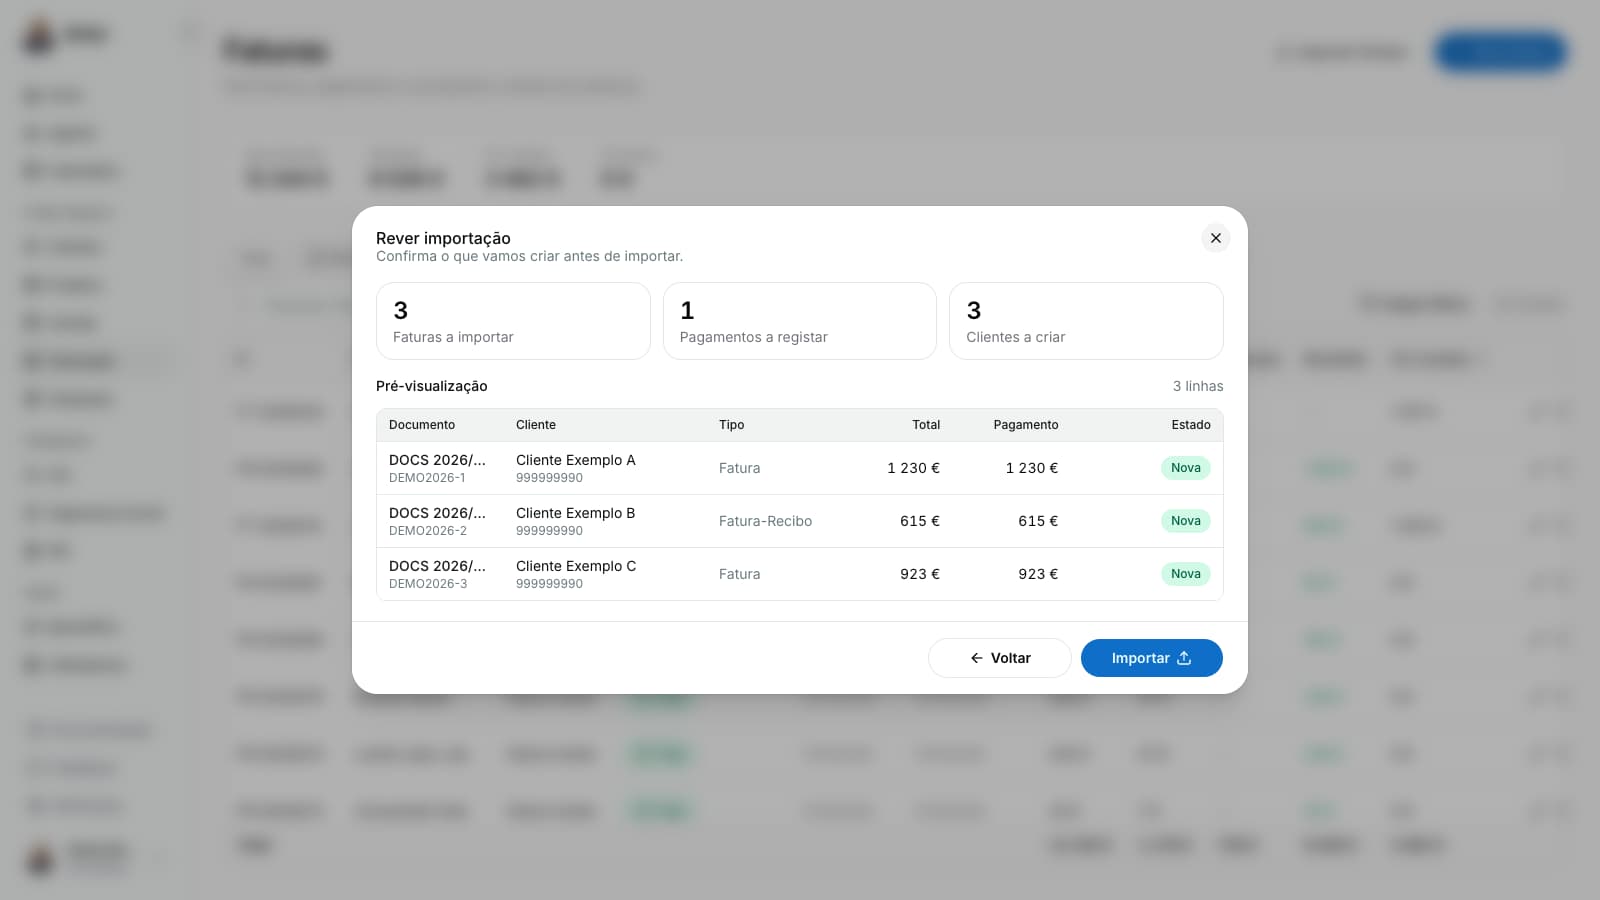Click the Cliente column header
This screenshot has height=900, width=1600.
point(536,425)
